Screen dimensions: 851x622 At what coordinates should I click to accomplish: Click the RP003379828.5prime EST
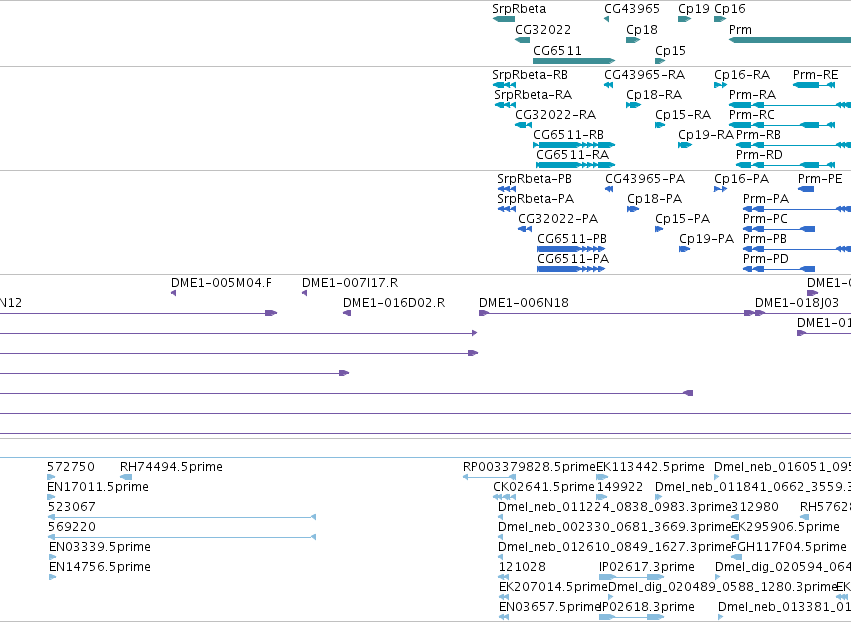[x=490, y=477]
